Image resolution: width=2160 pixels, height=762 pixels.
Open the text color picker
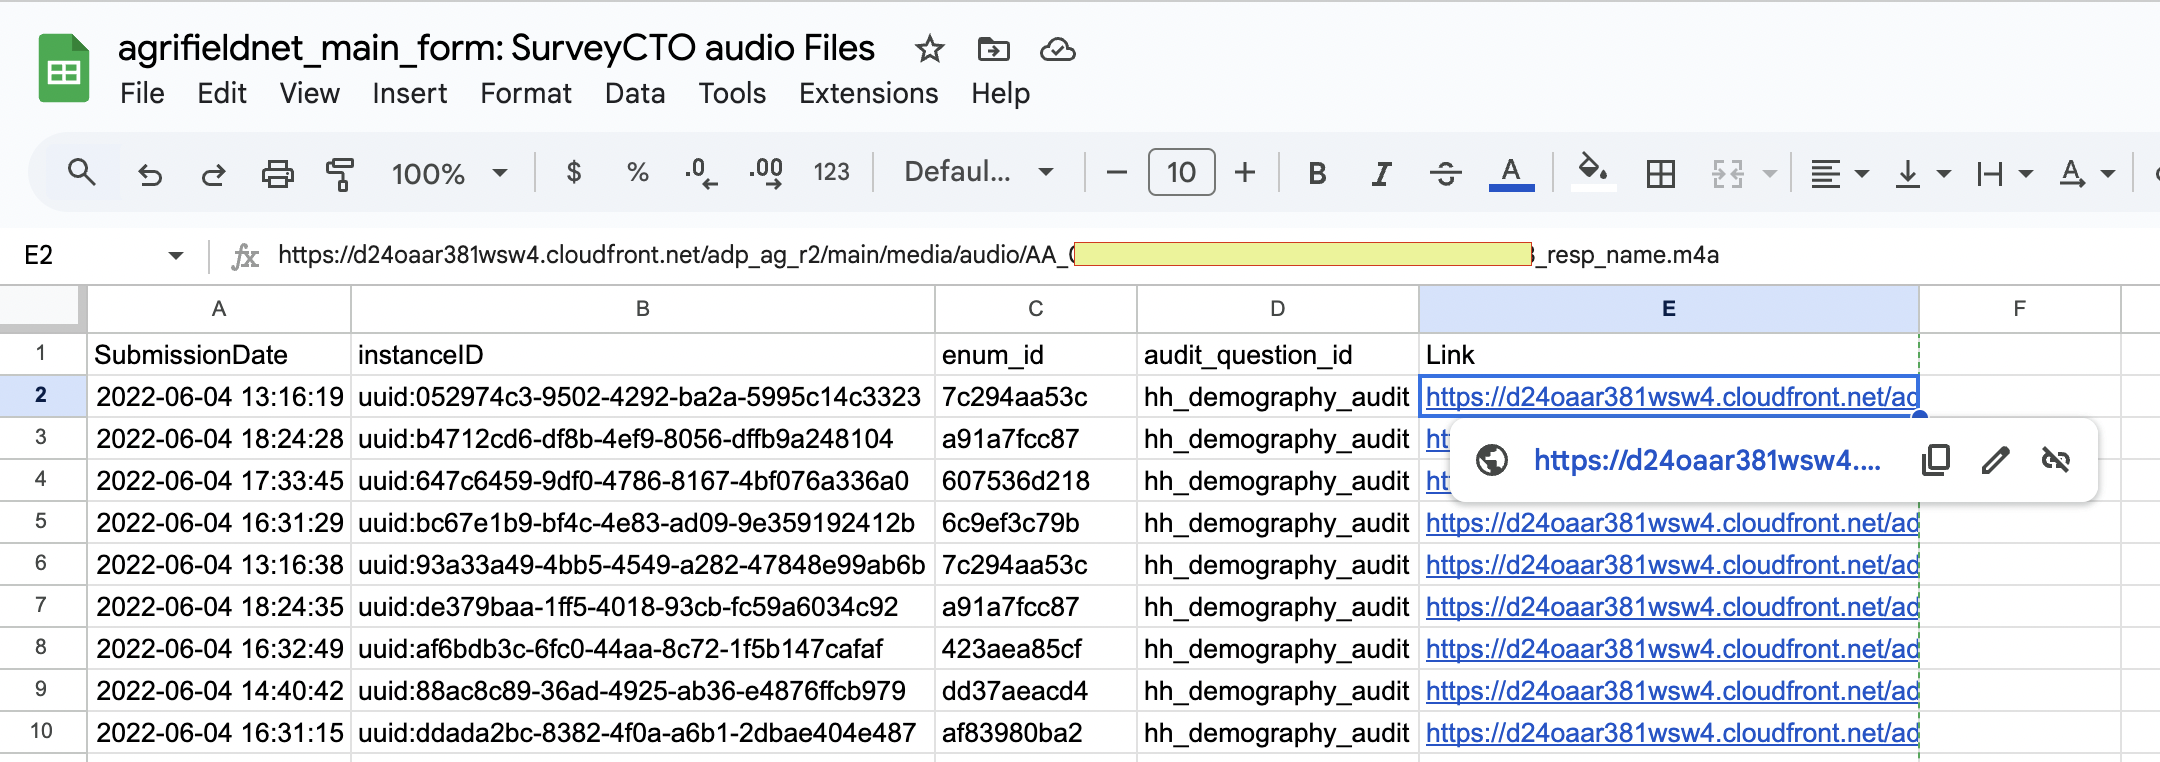click(x=1511, y=174)
